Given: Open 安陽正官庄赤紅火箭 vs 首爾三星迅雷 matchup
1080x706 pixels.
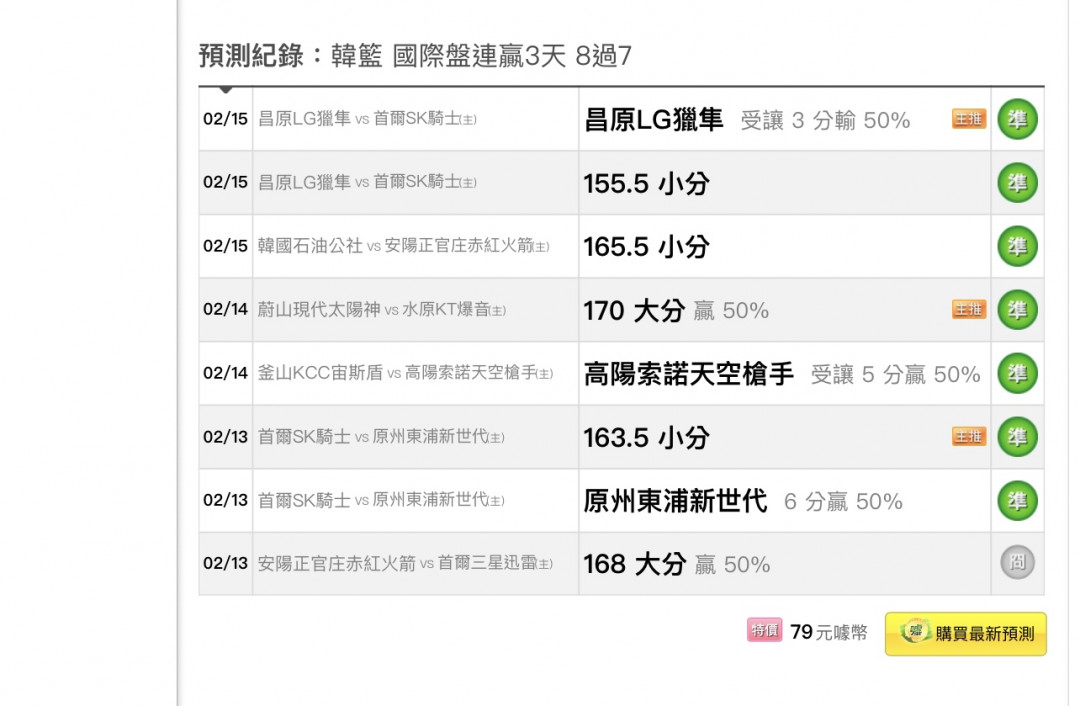Looking at the screenshot, I should tap(405, 564).
